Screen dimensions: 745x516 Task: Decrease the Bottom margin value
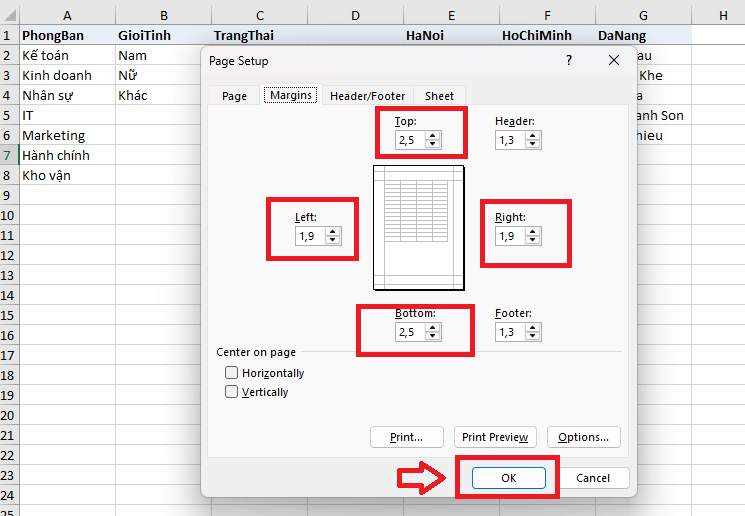coord(433,336)
